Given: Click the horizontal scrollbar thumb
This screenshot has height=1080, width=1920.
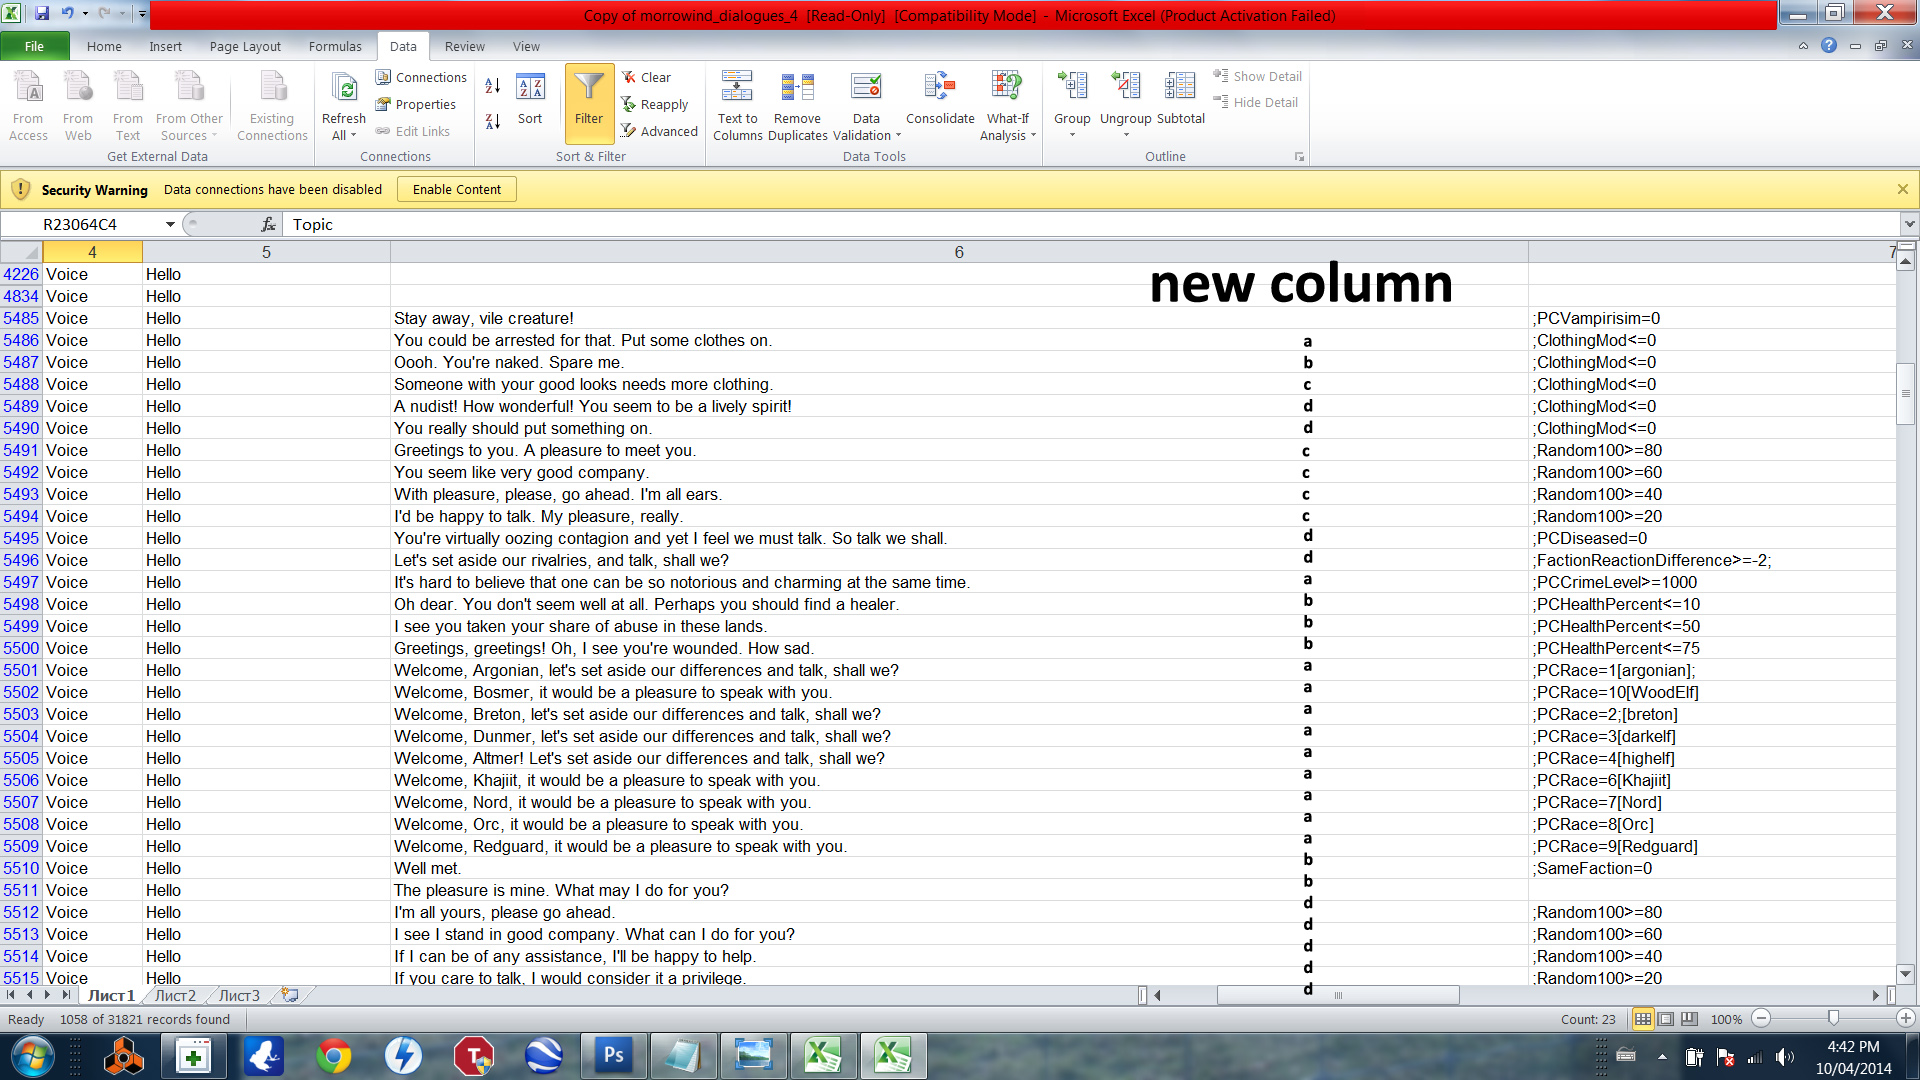Looking at the screenshot, I should pos(1338,995).
